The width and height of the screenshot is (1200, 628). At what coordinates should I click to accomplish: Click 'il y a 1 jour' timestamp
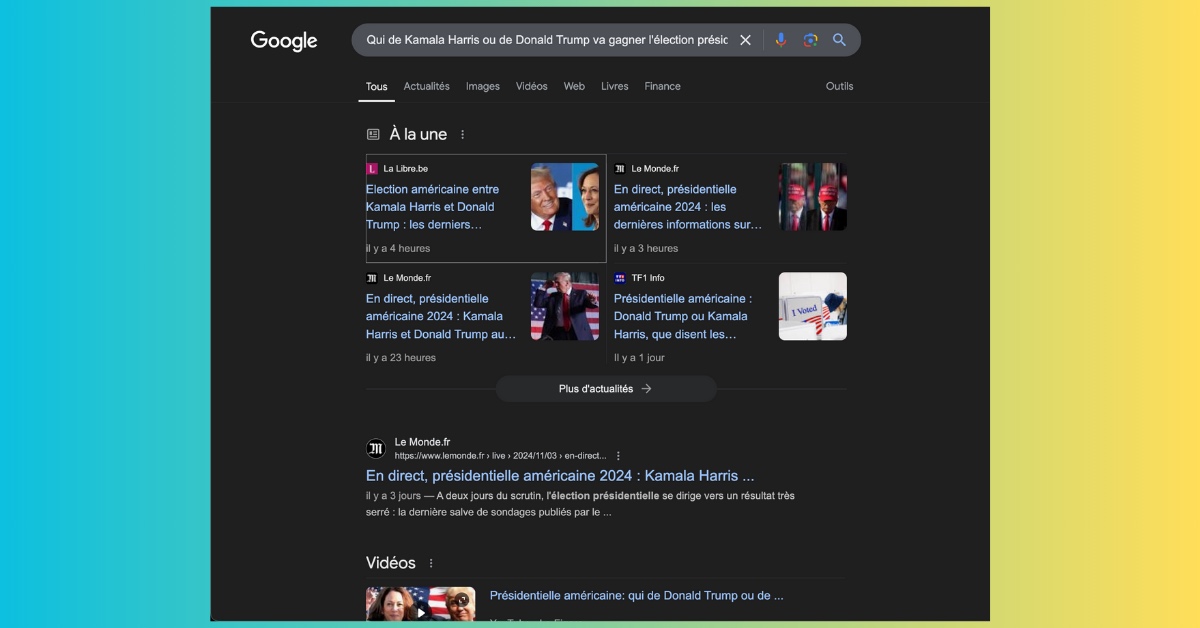pyautogui.click(x=639, y=358)
